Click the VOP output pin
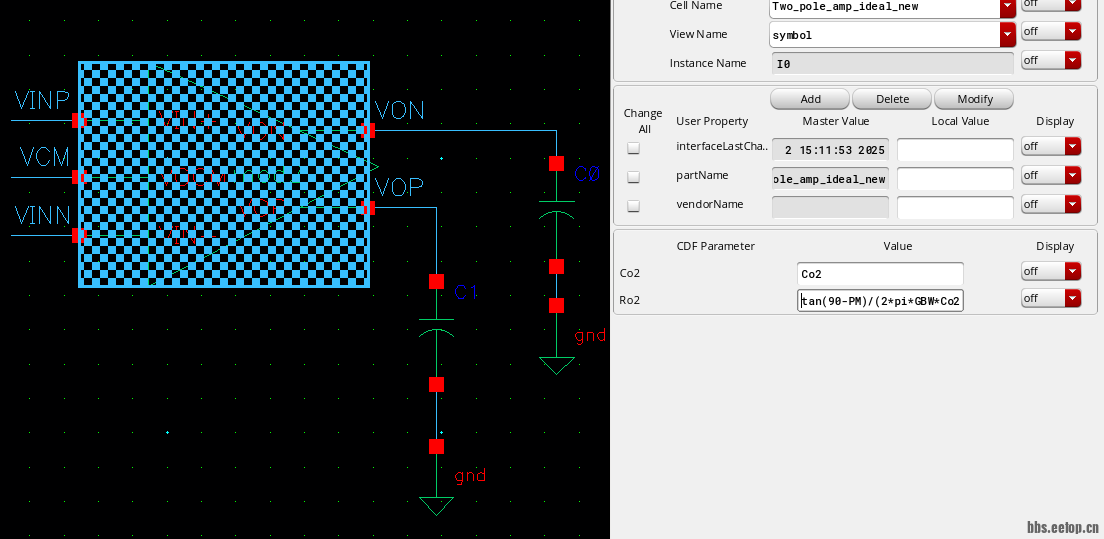 pyautogui.click(x=370, y=208)
